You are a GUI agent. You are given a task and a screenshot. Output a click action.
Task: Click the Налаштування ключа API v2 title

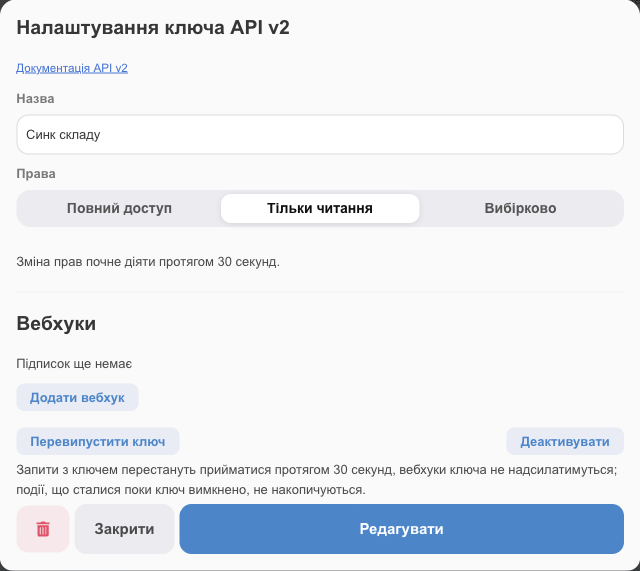(153, 28)
